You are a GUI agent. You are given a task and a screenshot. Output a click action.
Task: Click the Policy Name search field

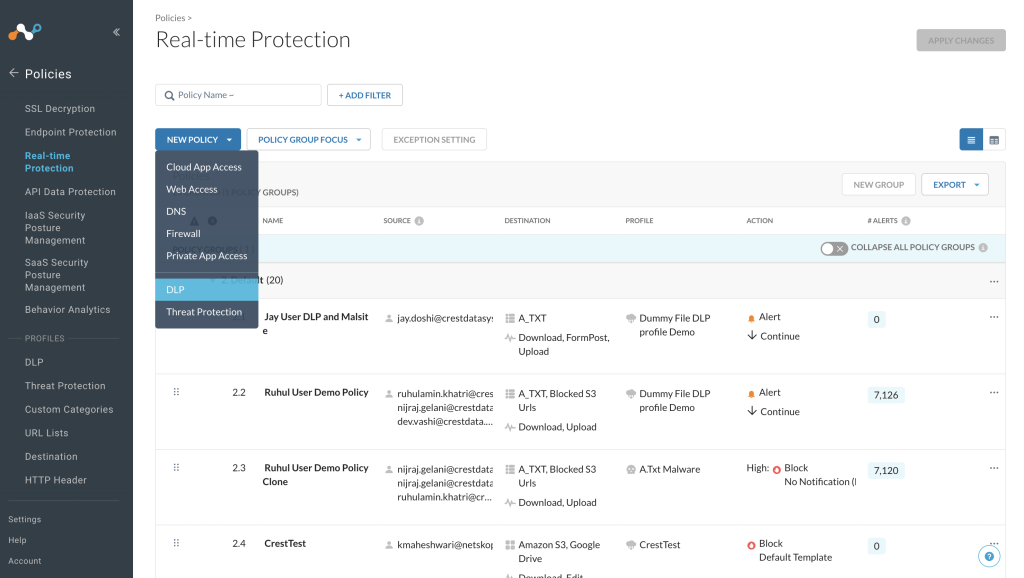[238, 95]
